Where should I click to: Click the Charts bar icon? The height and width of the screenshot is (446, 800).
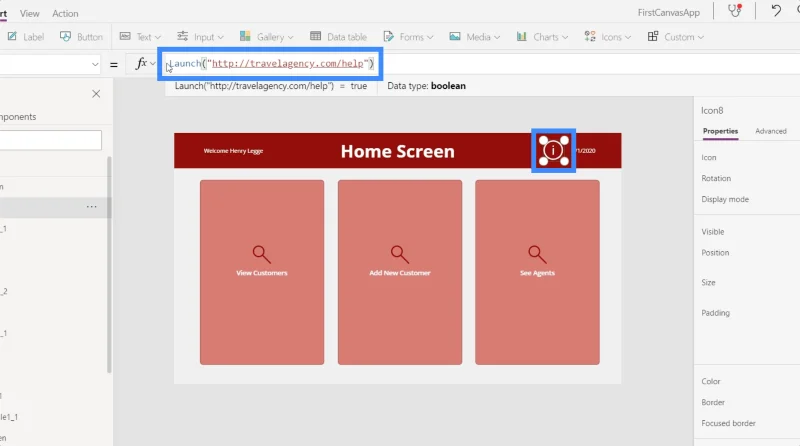click(521, 36)
